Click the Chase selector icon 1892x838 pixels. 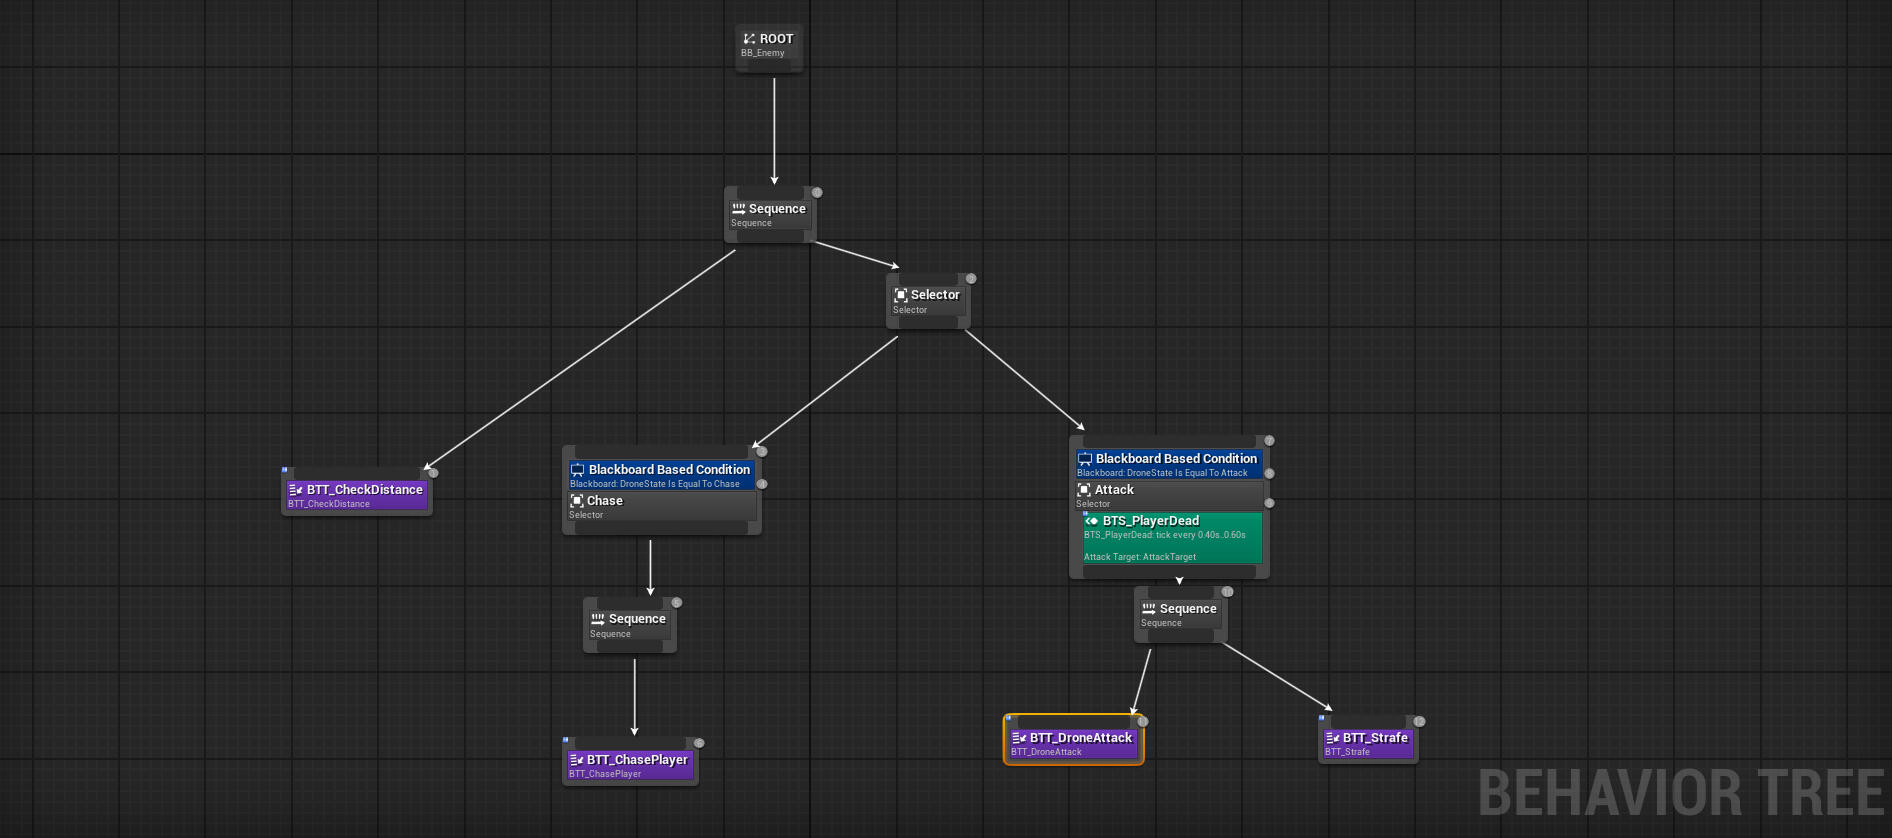click(x=576, y=501)
